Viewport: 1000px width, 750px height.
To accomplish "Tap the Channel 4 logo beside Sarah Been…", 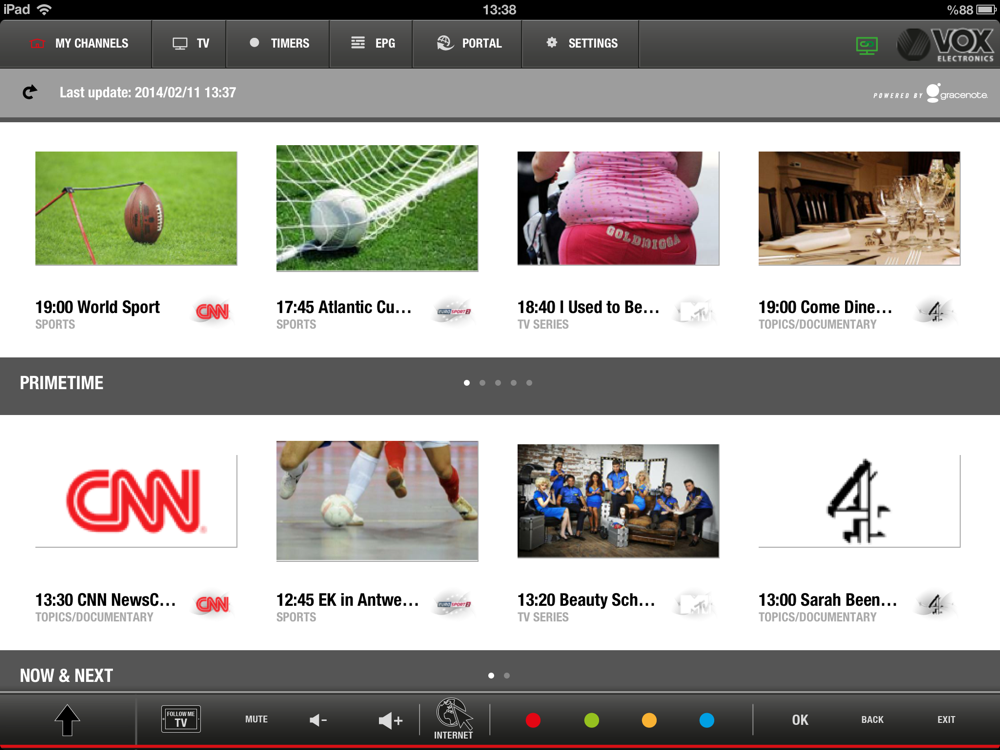I will click(935, 604).
